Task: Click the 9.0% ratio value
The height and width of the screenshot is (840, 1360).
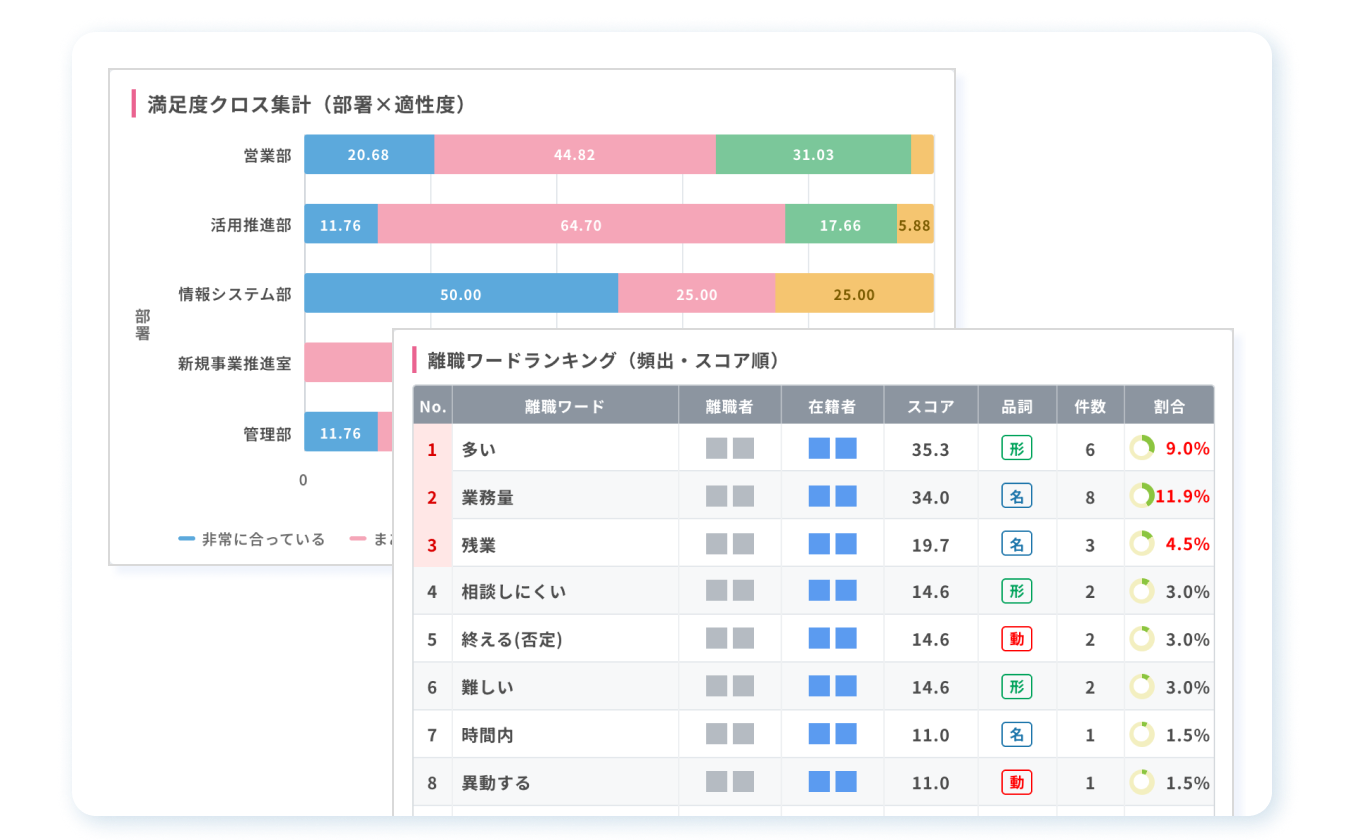Action: click(x=1187, y=449)
